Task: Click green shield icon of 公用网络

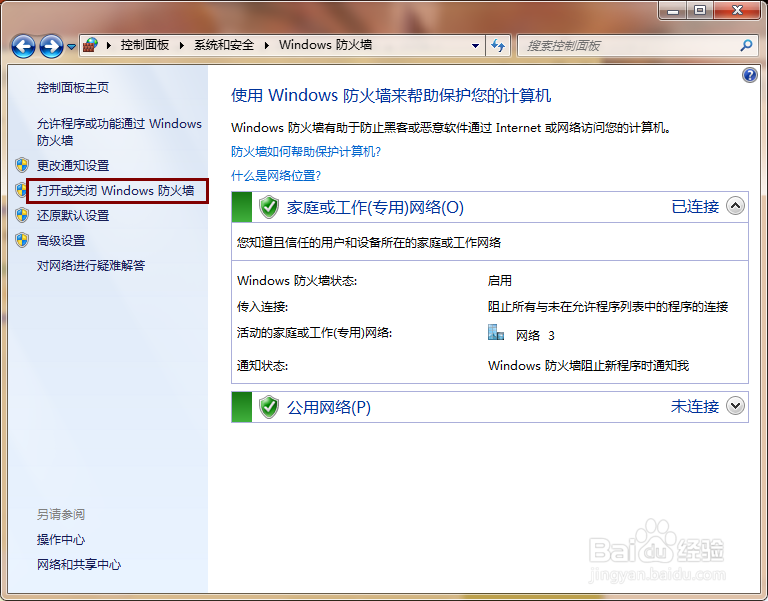Action: click(269, 407)
